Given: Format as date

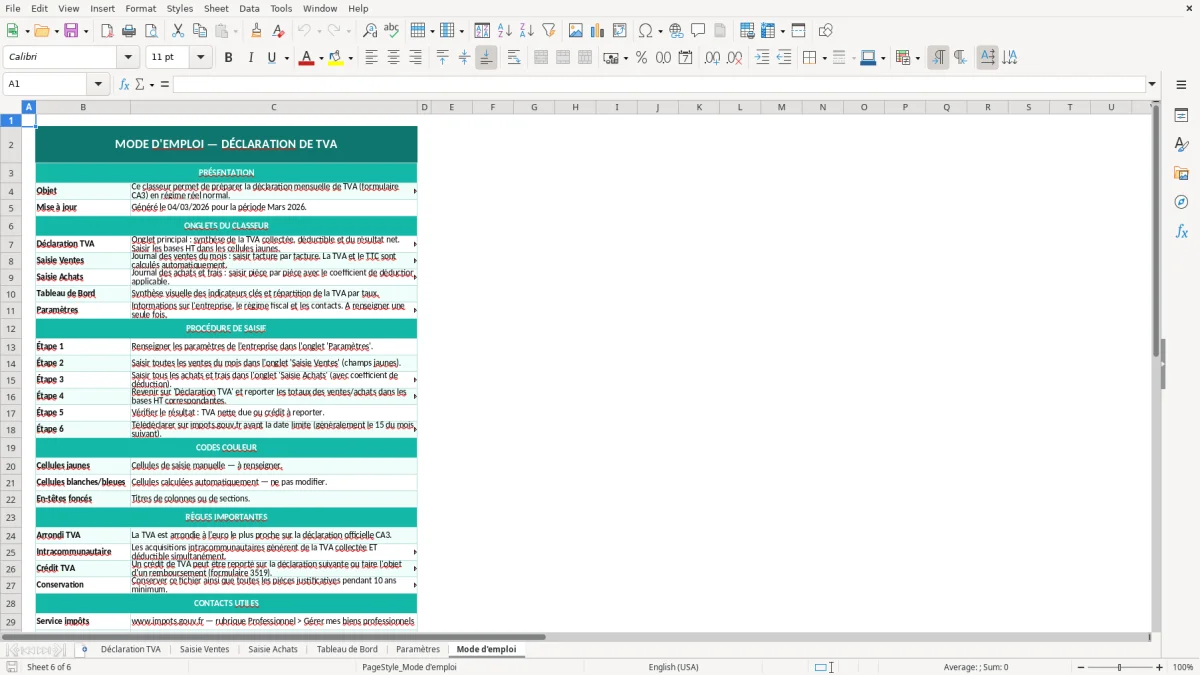Looking at the screenshot, I should coord(685,58).
